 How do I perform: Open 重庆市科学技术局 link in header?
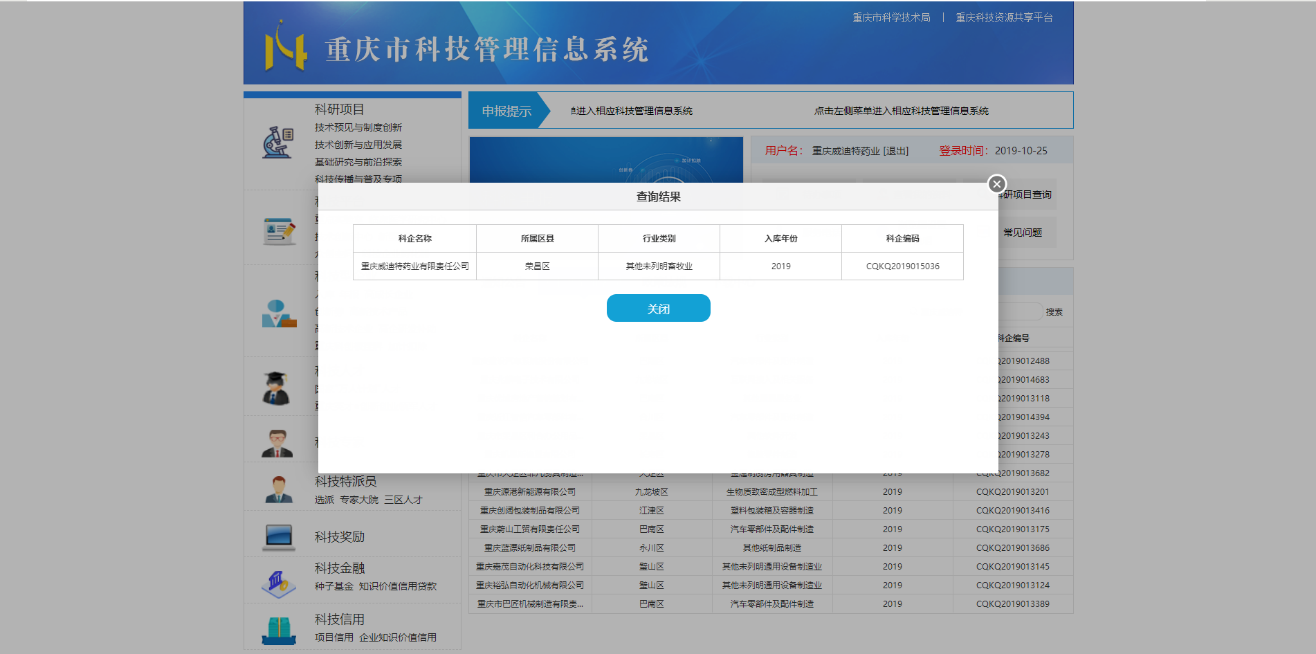[x=891, y=17]
